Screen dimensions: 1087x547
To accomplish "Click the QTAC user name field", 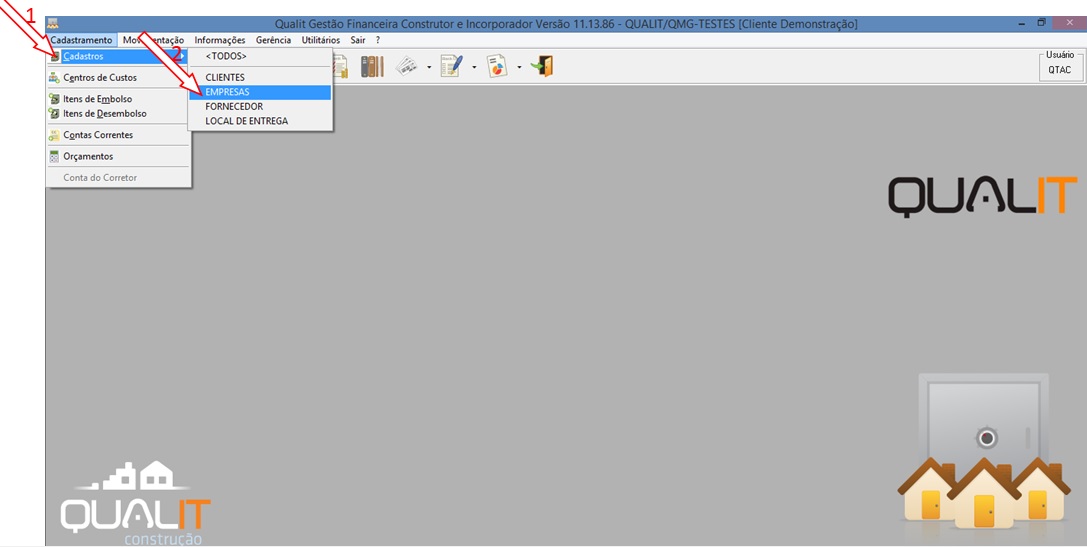I will pos(1059,70).
